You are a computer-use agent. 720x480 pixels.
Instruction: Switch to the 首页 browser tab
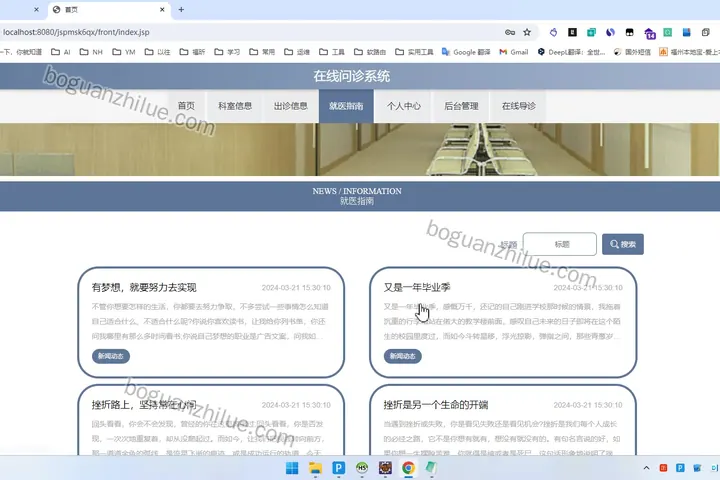(x=109, y=10)
